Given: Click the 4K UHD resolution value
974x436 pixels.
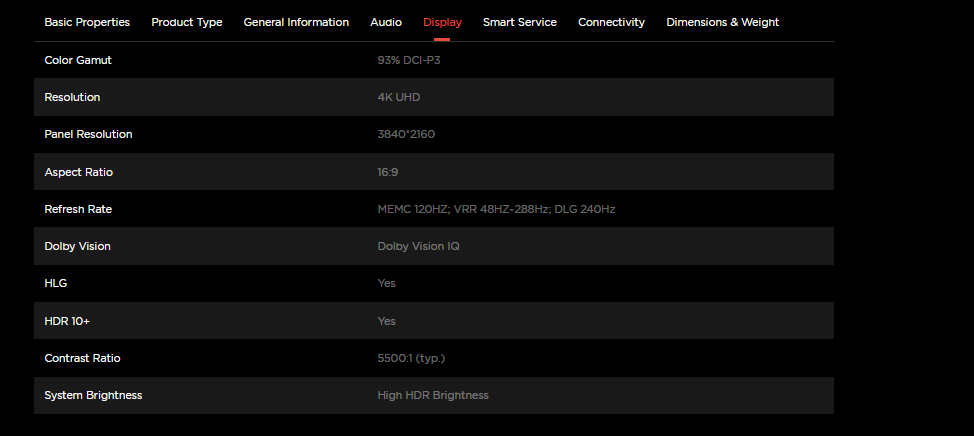Looking at the screenshot, I should pos(399,97).
